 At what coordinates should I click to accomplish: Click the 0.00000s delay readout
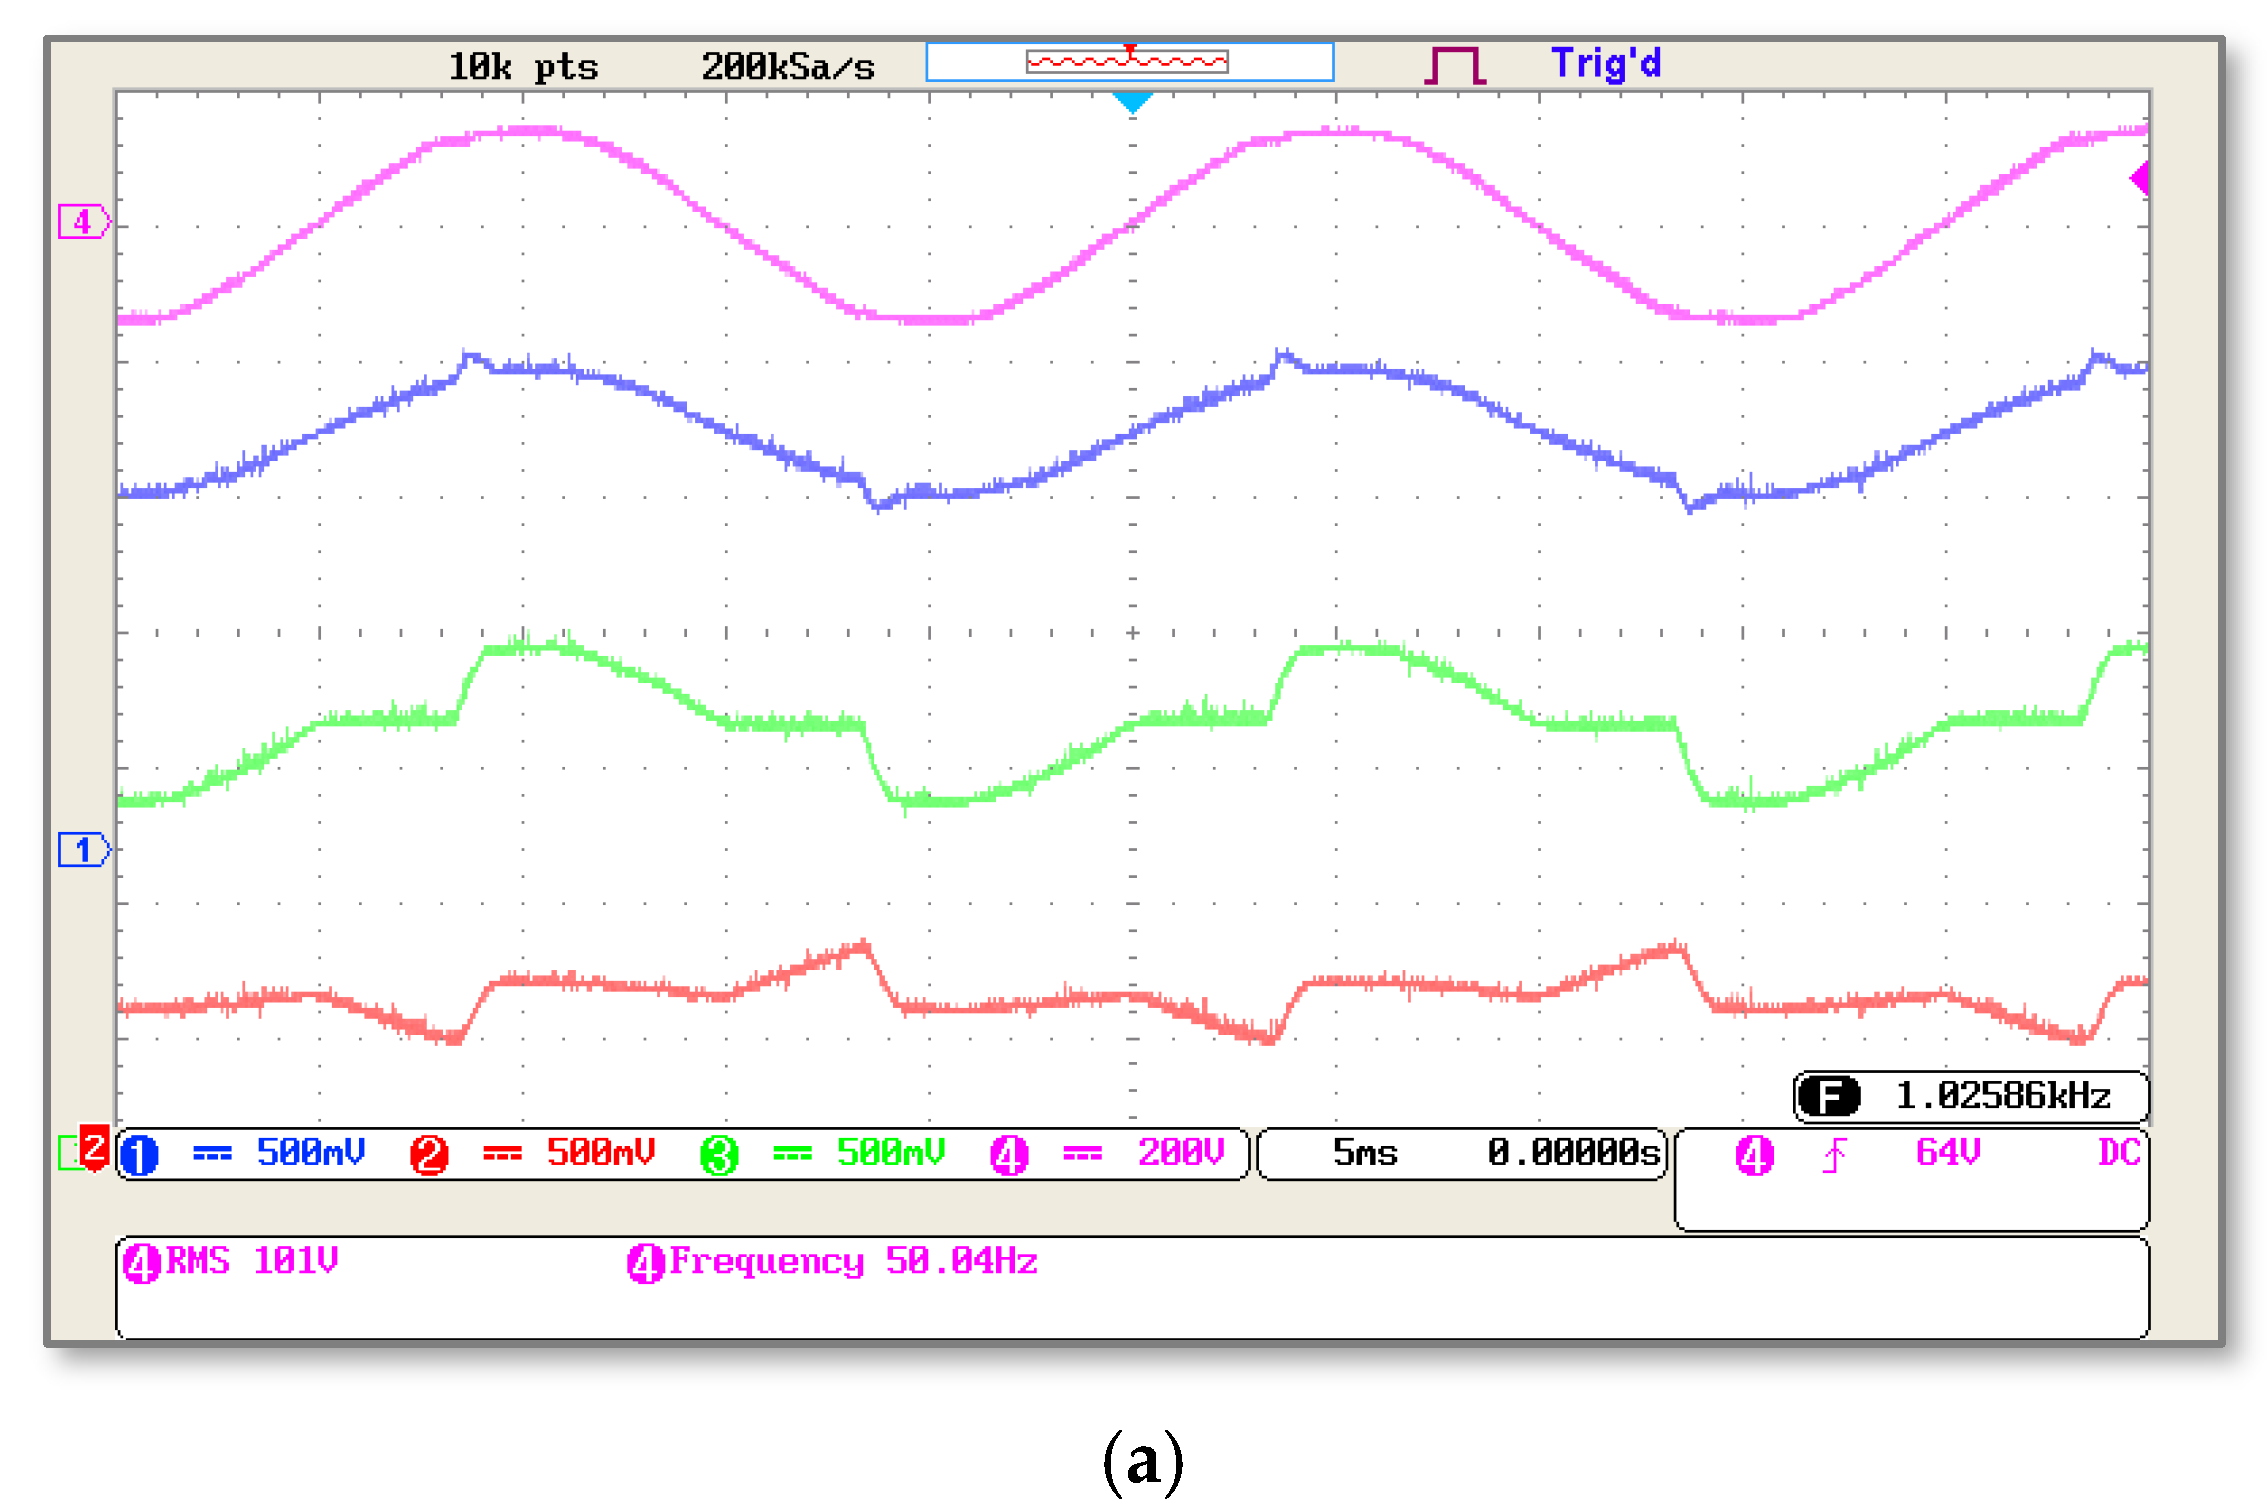coord(1572,1153)
